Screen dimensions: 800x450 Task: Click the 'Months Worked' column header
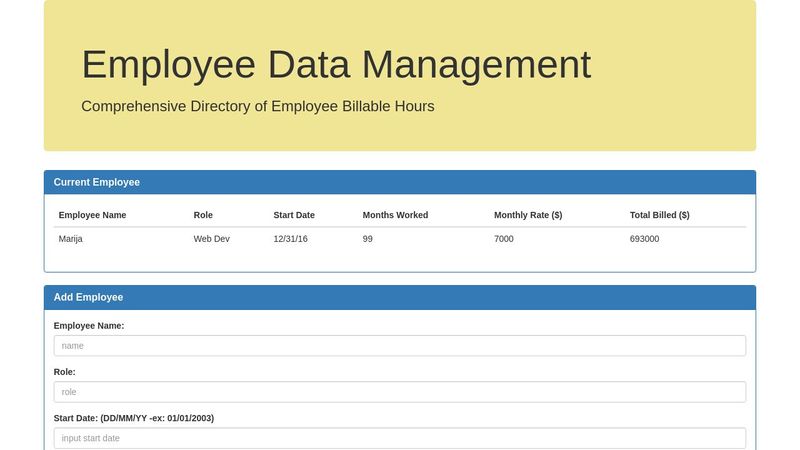395,215
